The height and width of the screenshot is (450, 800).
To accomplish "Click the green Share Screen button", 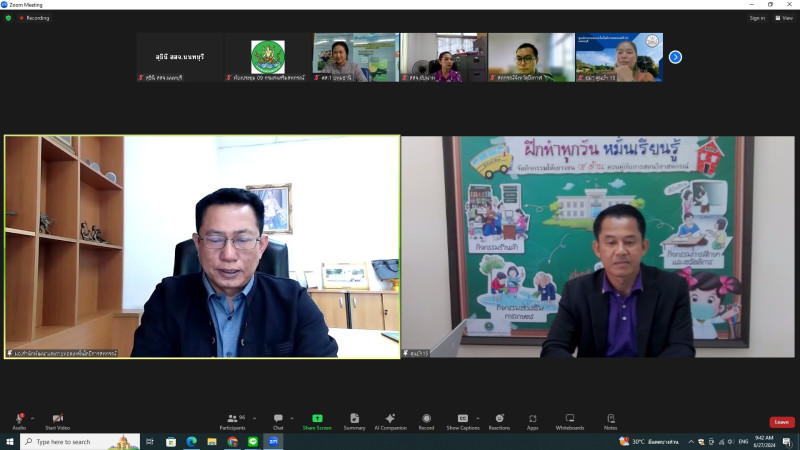I will (x=317, y=419).
